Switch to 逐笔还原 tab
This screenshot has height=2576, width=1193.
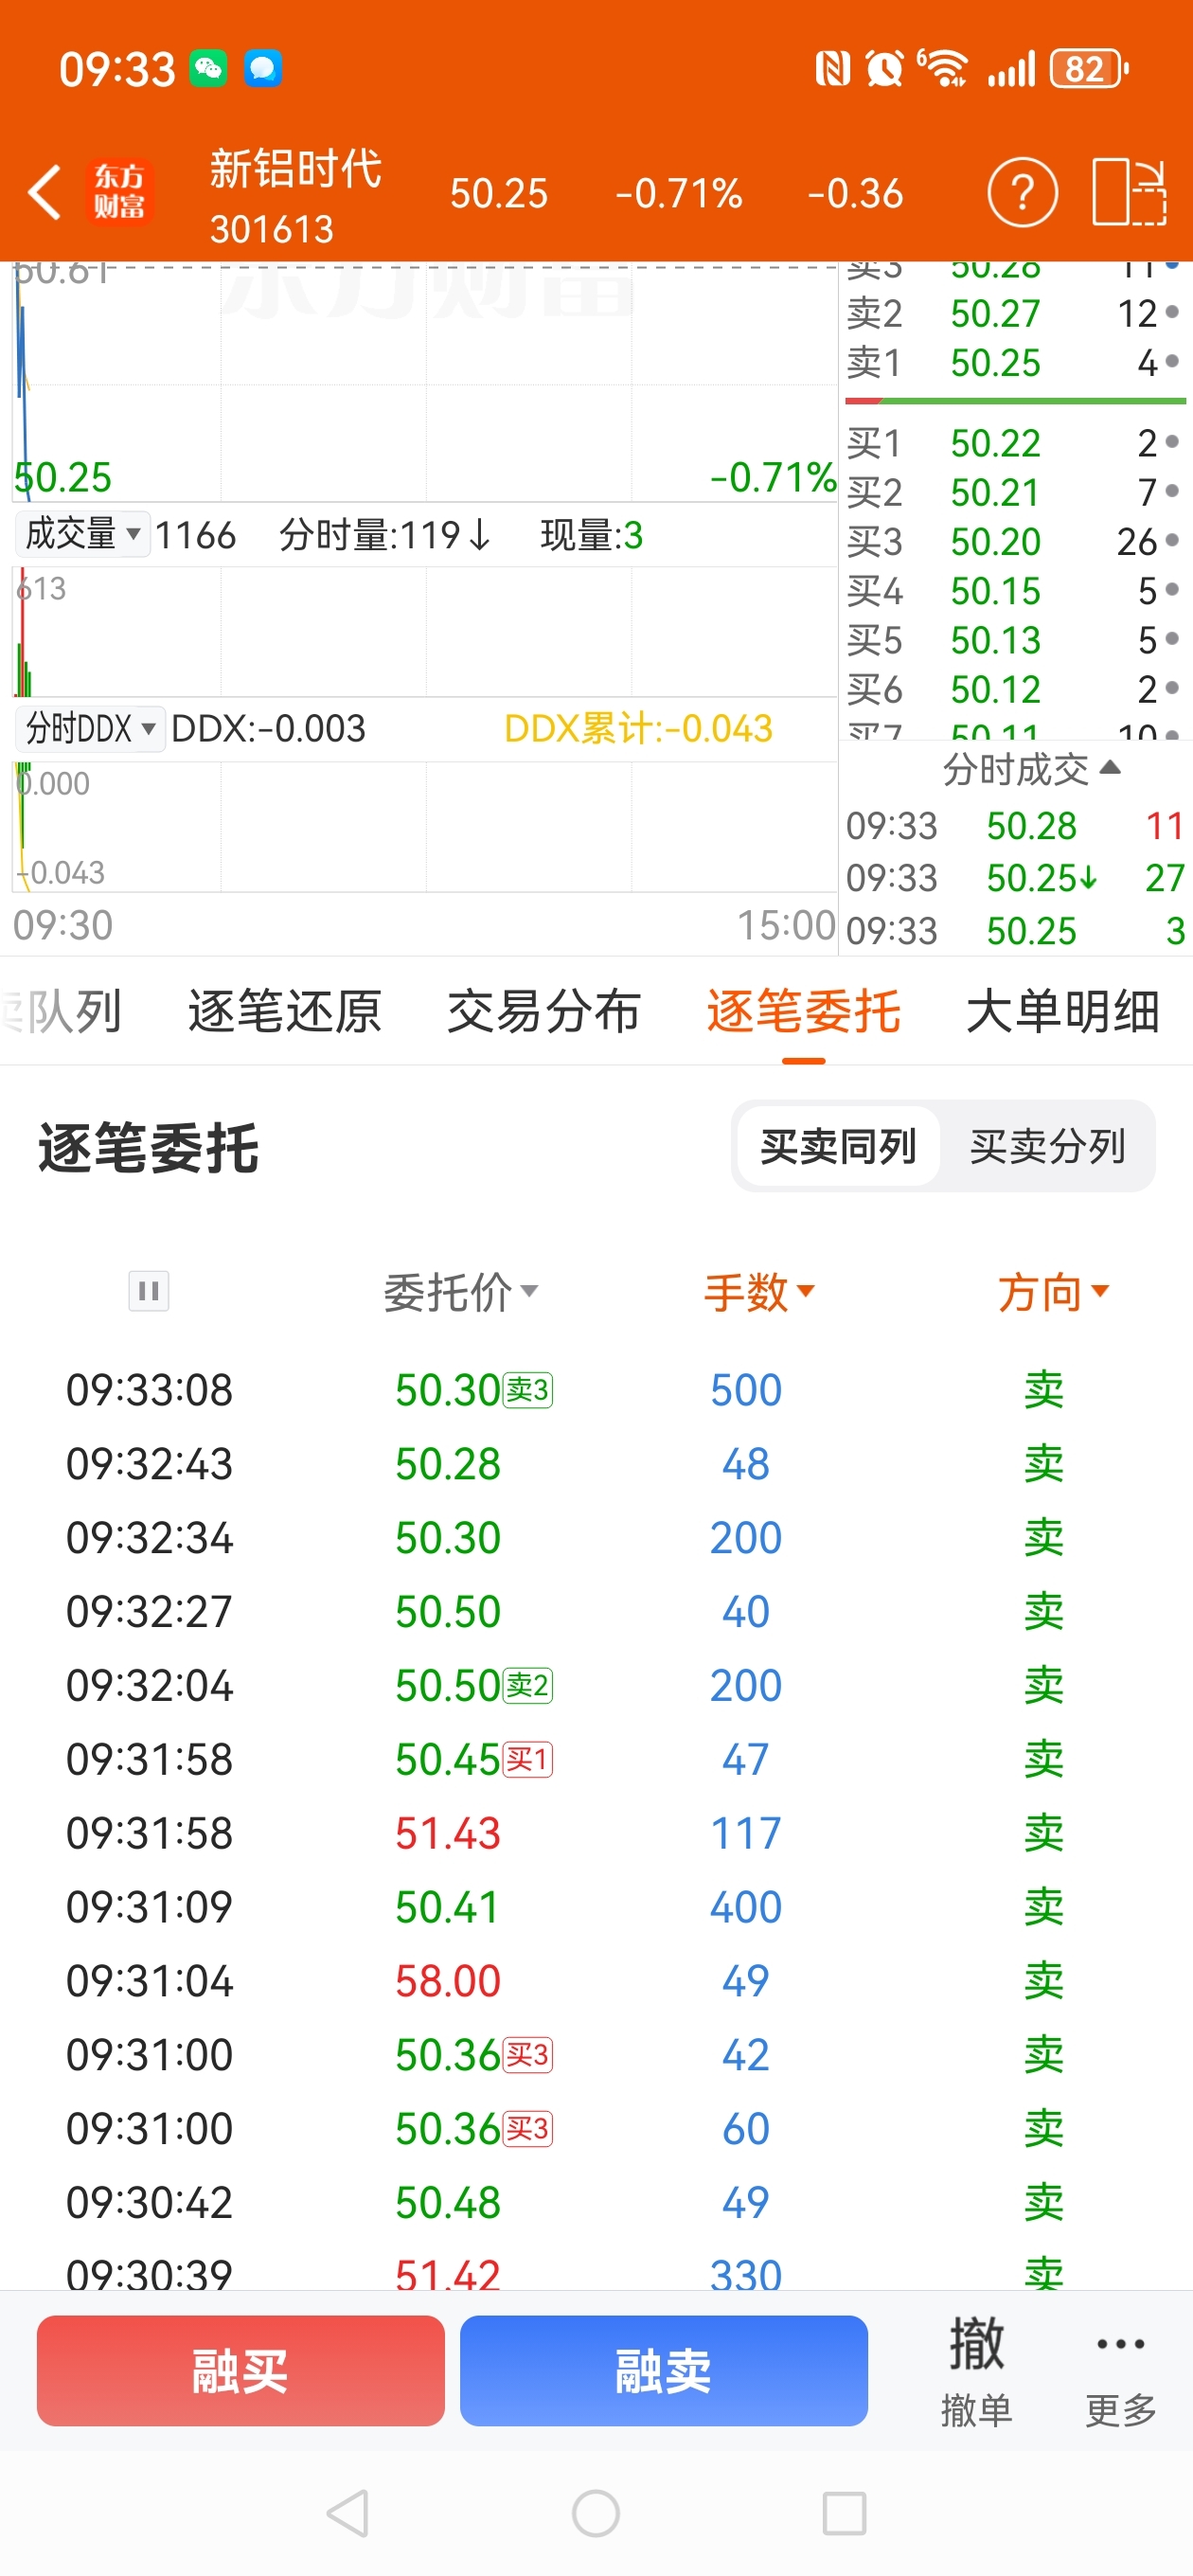[x=285, y=1011]
